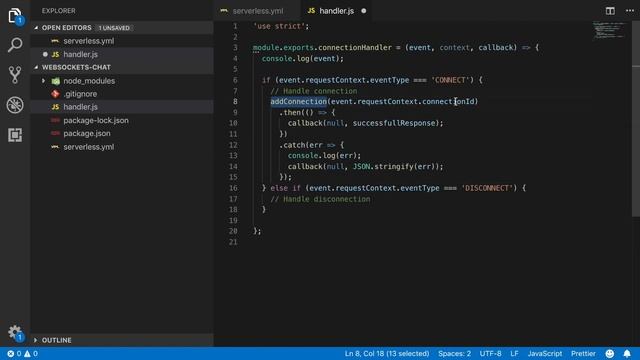This screenshot has height=360, width=640.
Task: Click the code minimap preview
Action: (x=609, y=30)
